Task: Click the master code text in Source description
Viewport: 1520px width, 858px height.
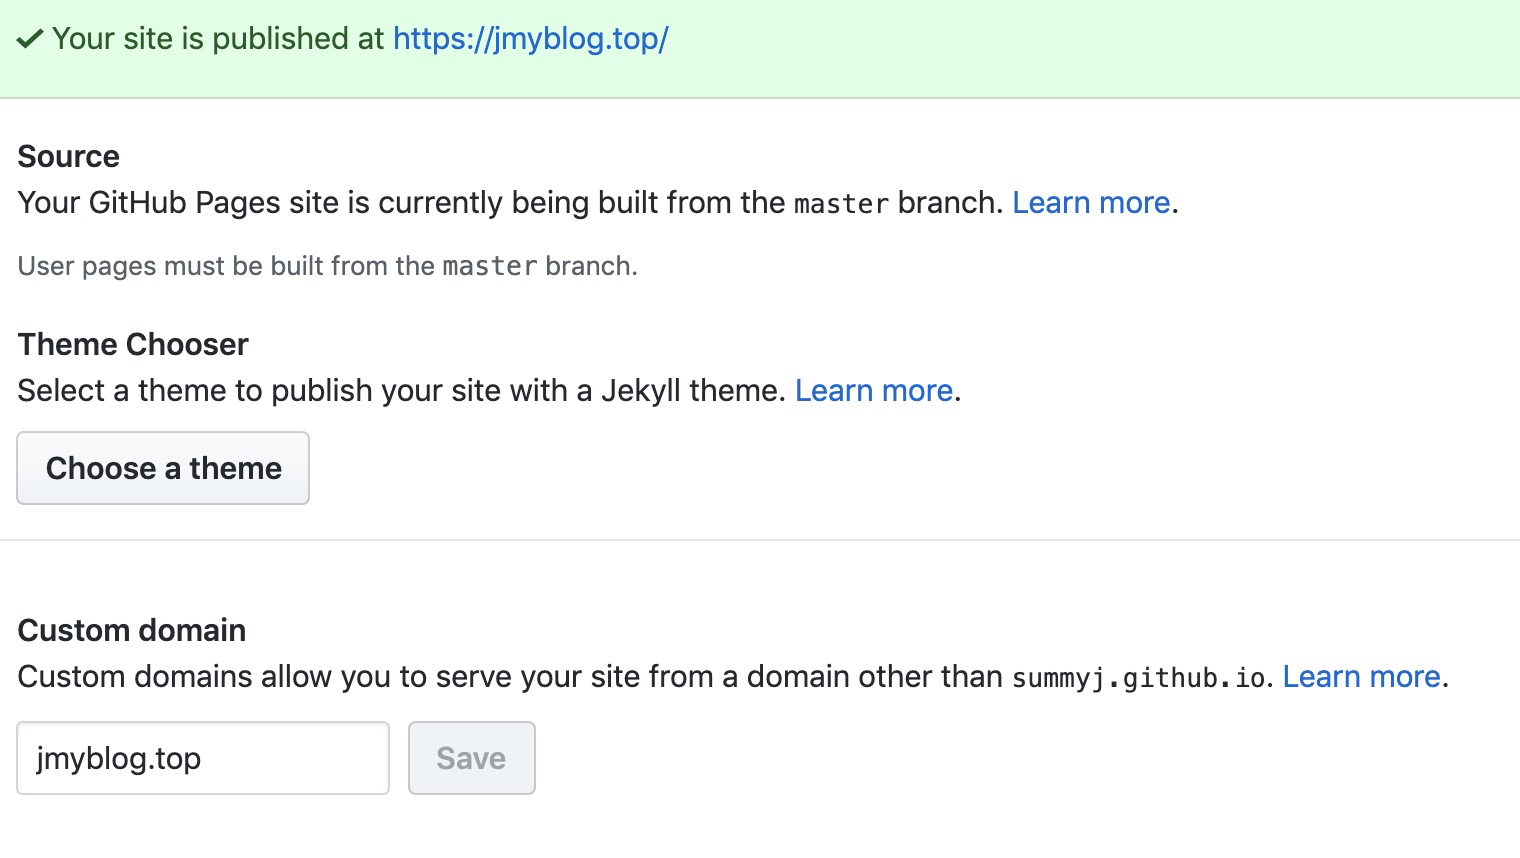Action: click(x=841, y=204)
